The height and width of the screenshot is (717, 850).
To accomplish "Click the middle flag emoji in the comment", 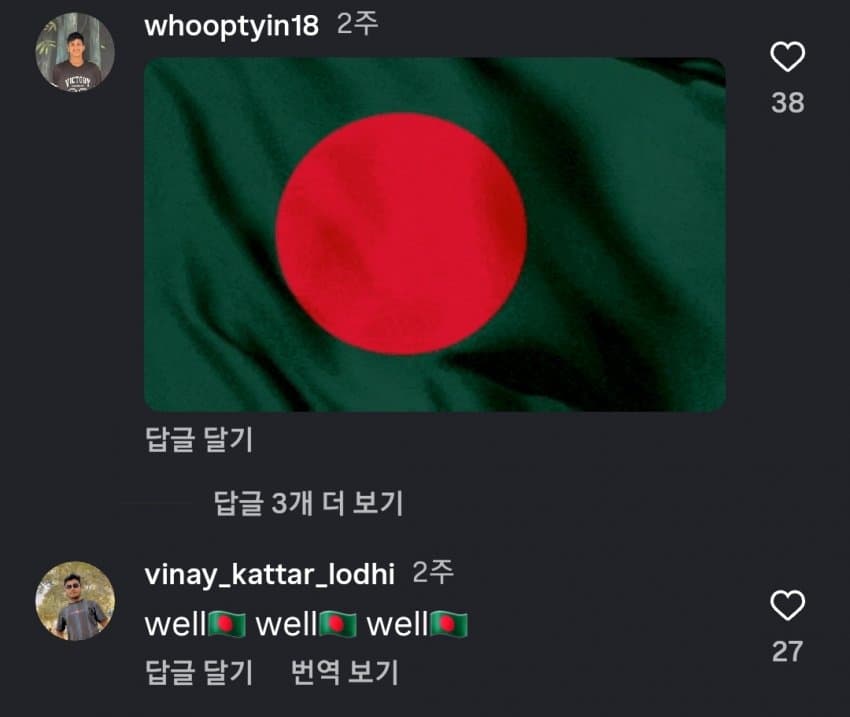I will (x=338, y=624).
